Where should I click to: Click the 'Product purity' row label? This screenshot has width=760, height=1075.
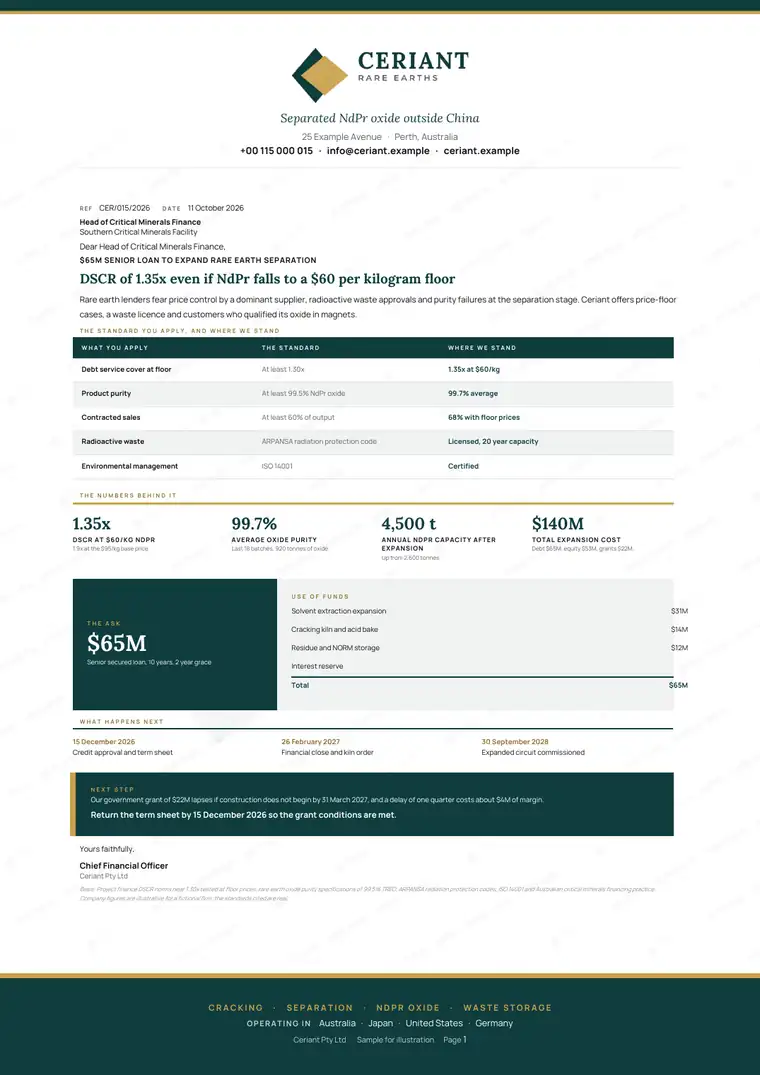(106, 394)
